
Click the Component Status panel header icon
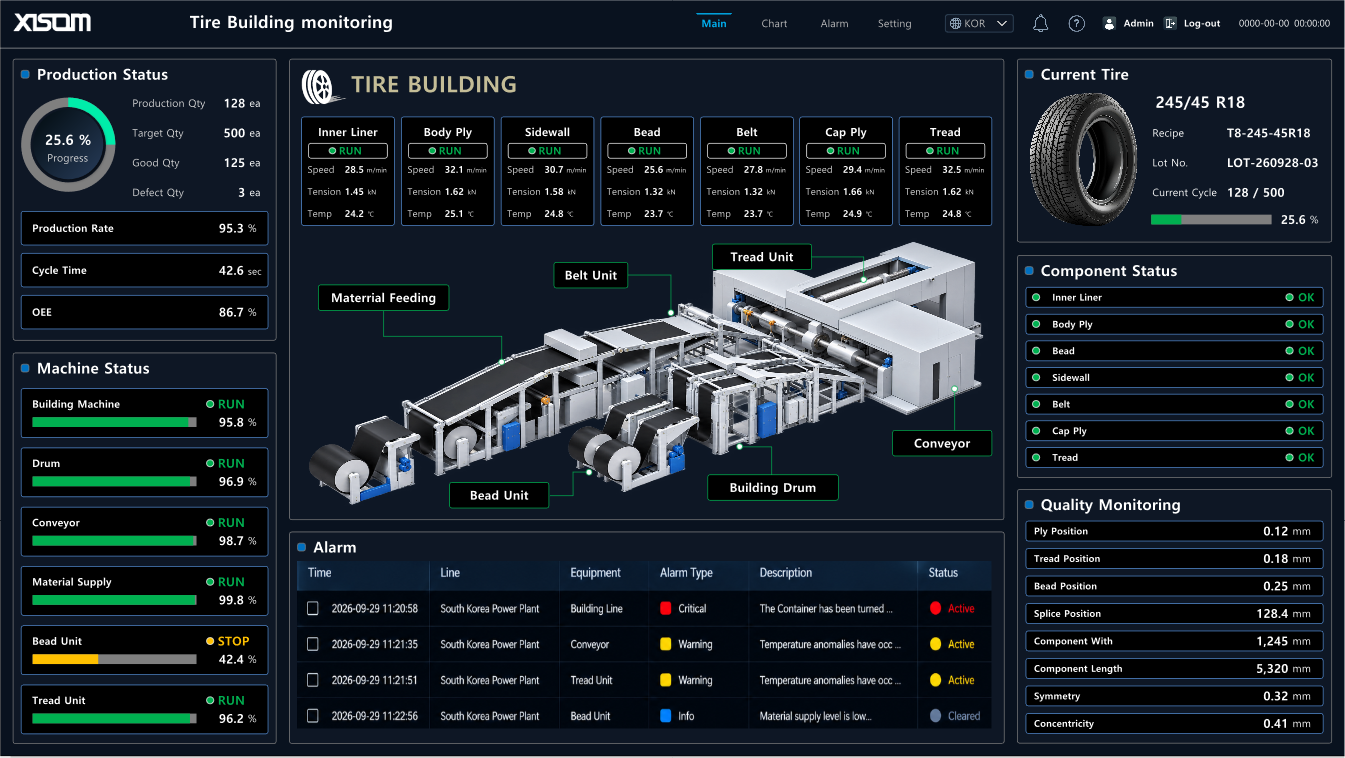[x=1029, y=271]
